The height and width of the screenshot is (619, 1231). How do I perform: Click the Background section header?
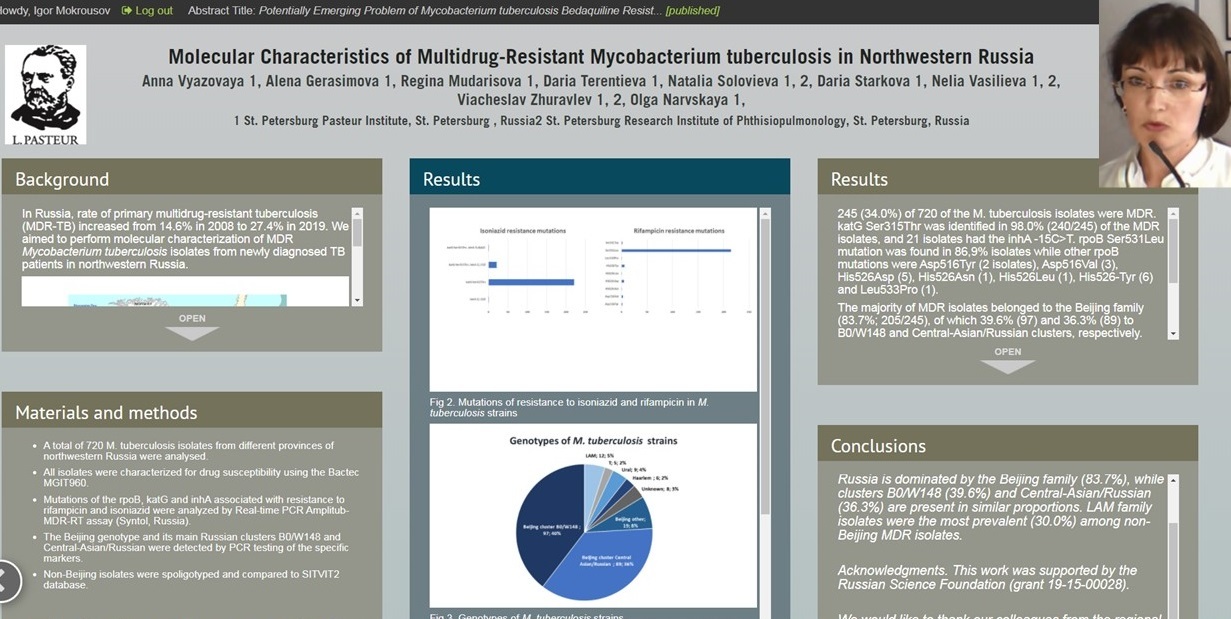[192, 178]
